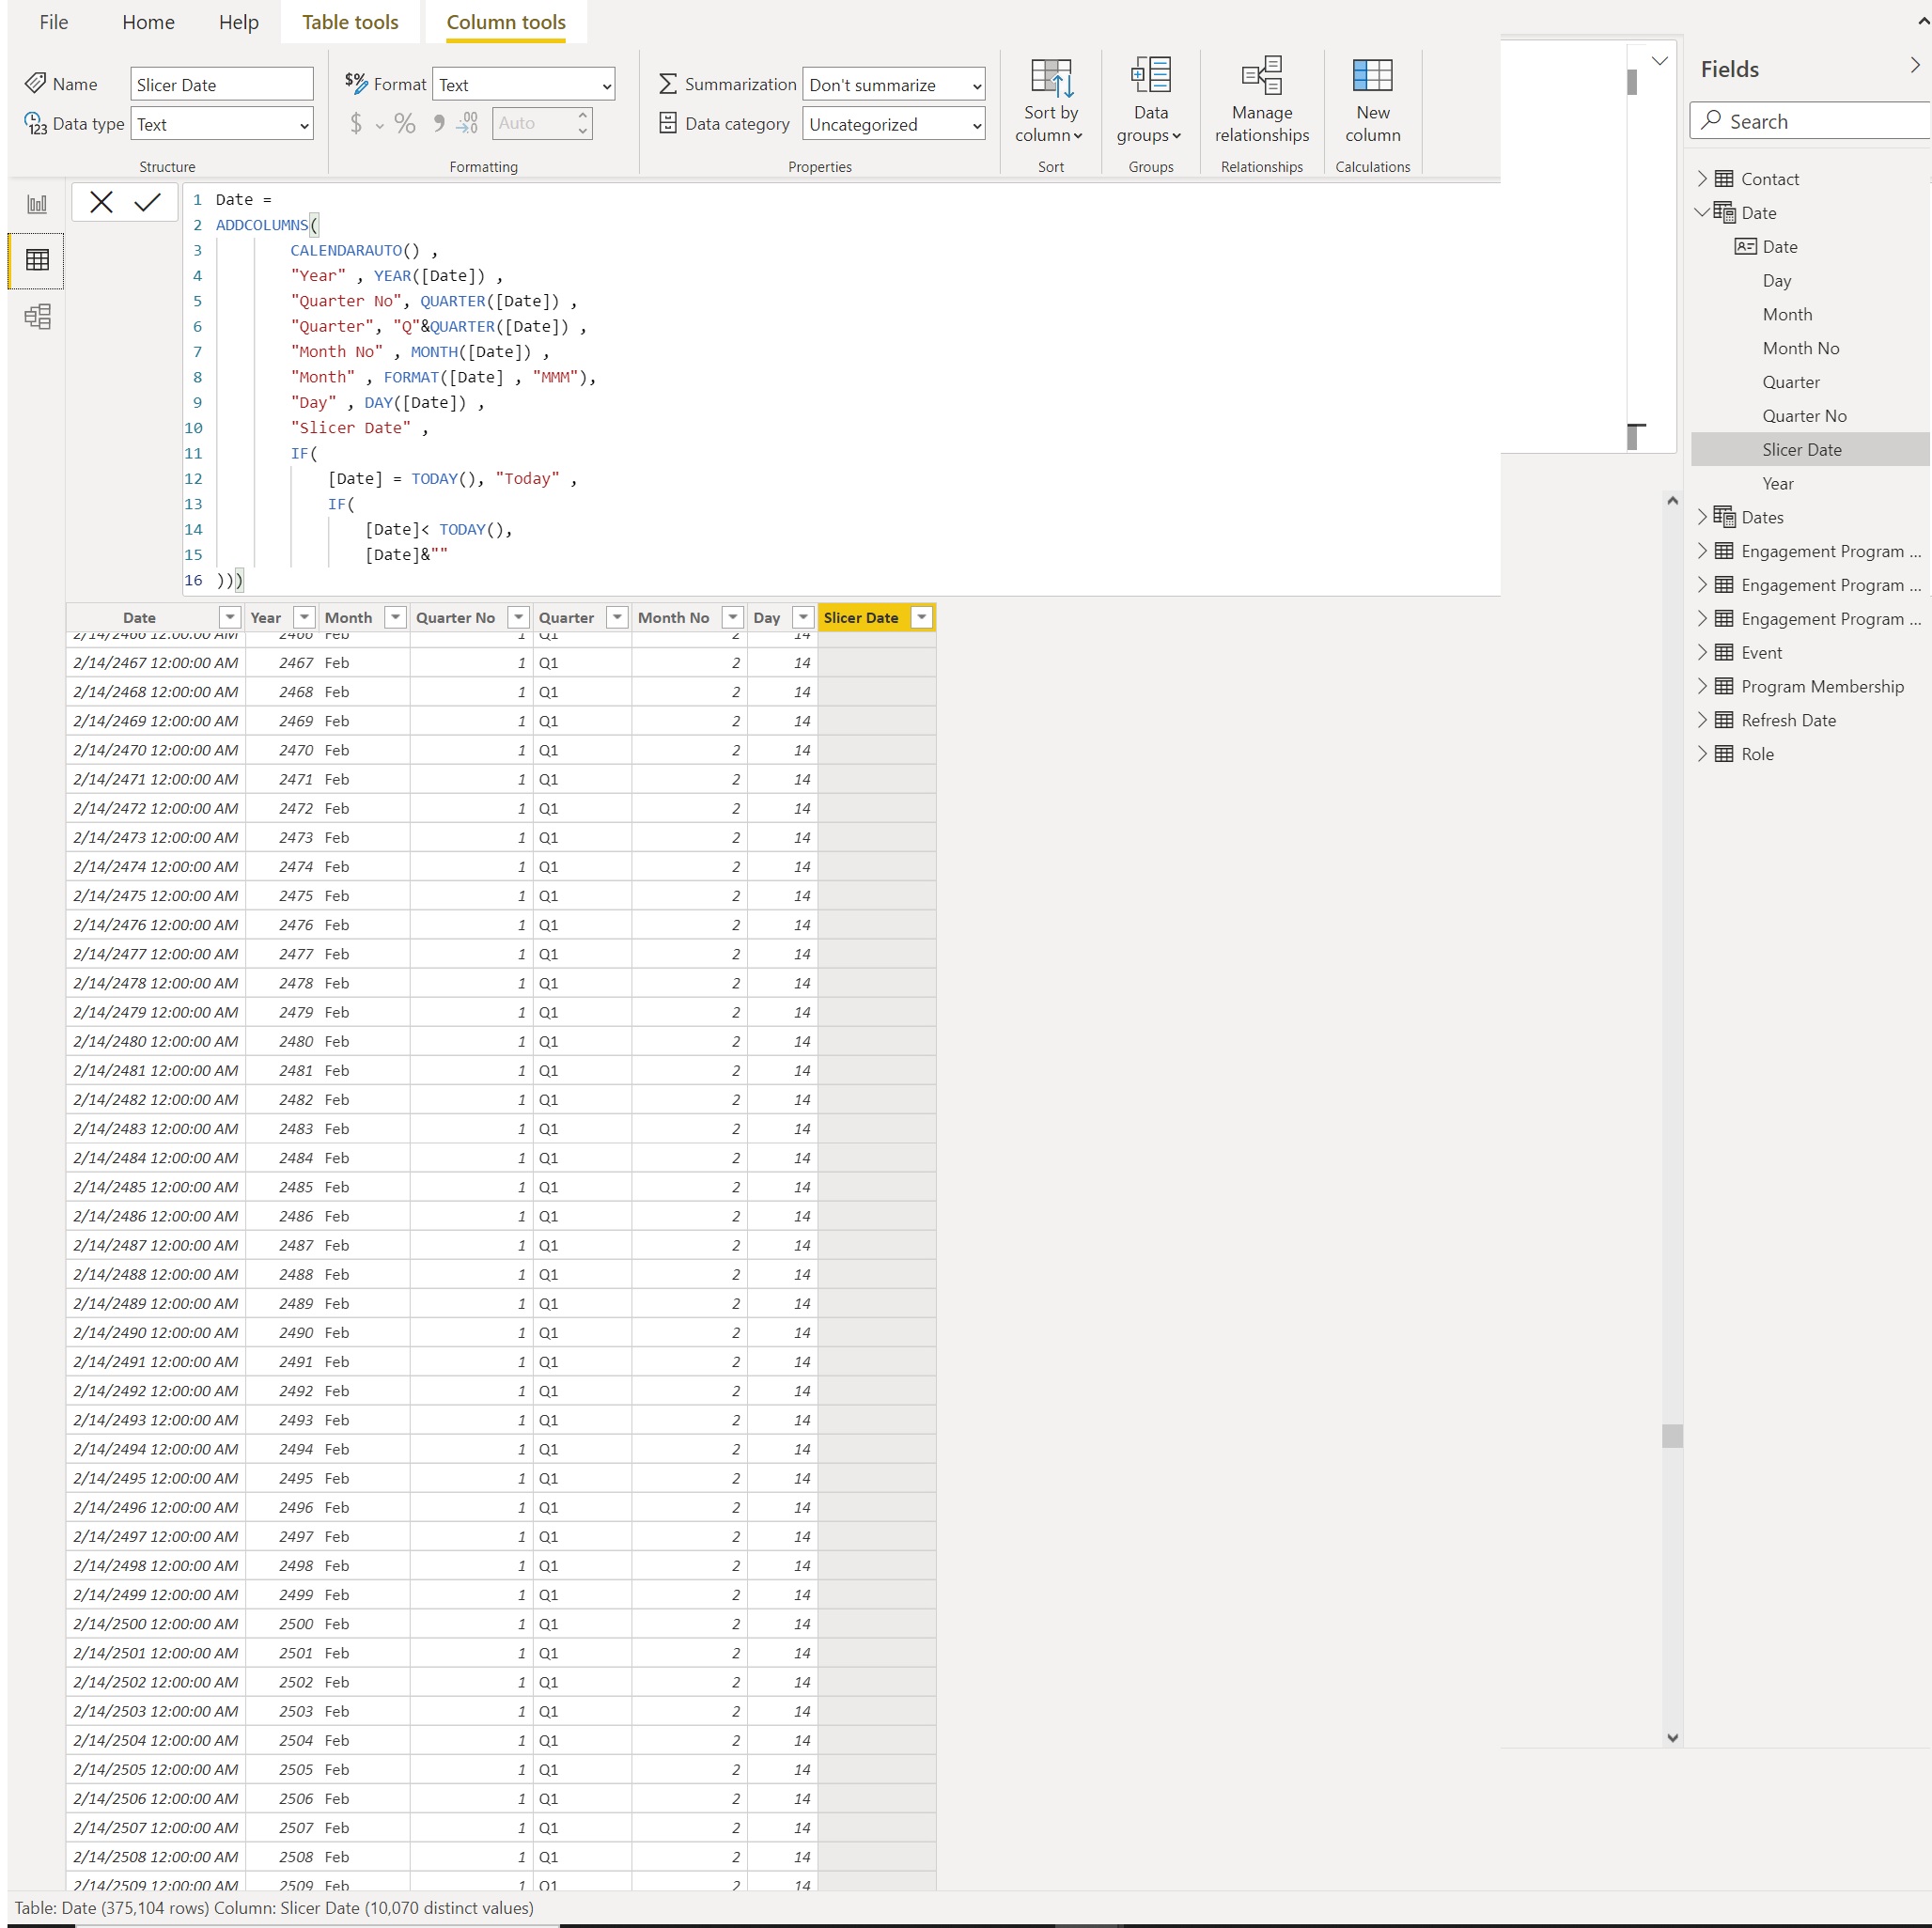Open the Year column filter dropdown
The height and width of the screenshot is (1928, 1932).
(305, 618)
